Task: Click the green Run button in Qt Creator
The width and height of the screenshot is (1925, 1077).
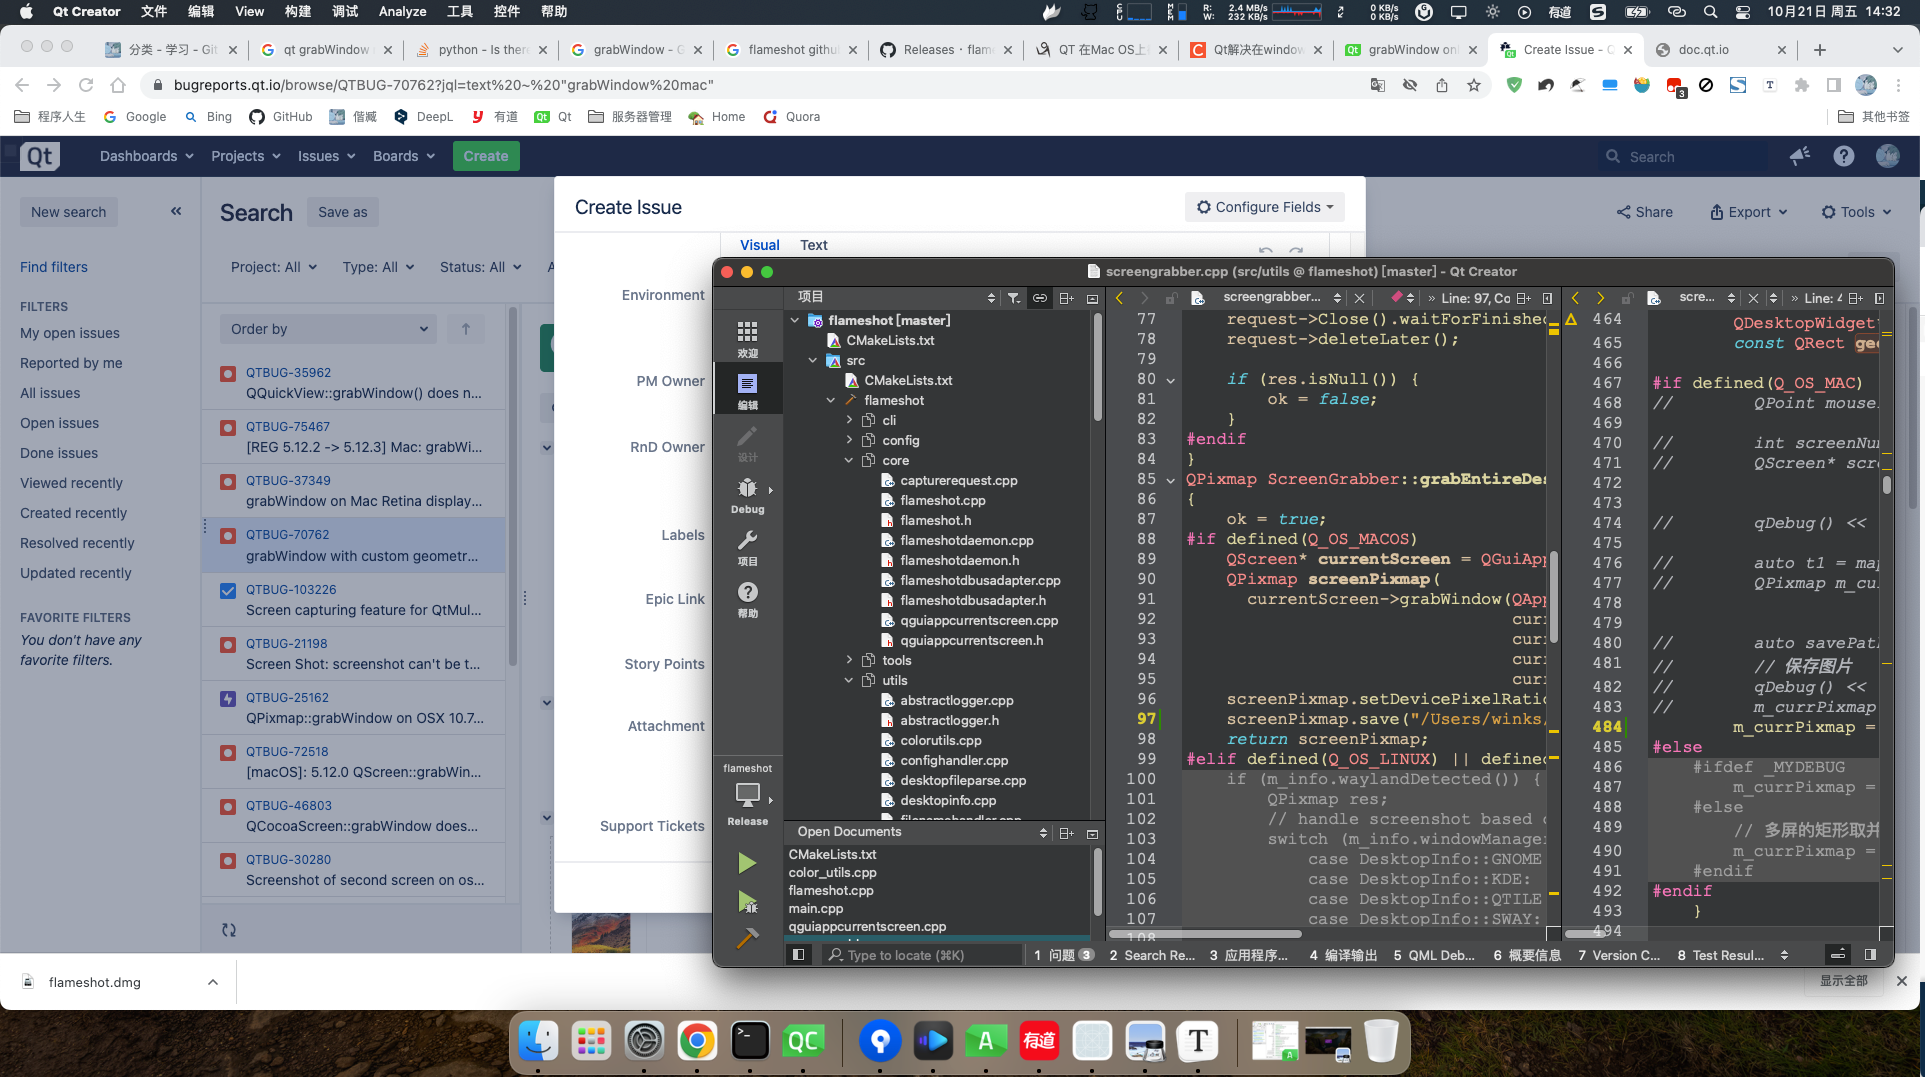Action: point(747,863)
